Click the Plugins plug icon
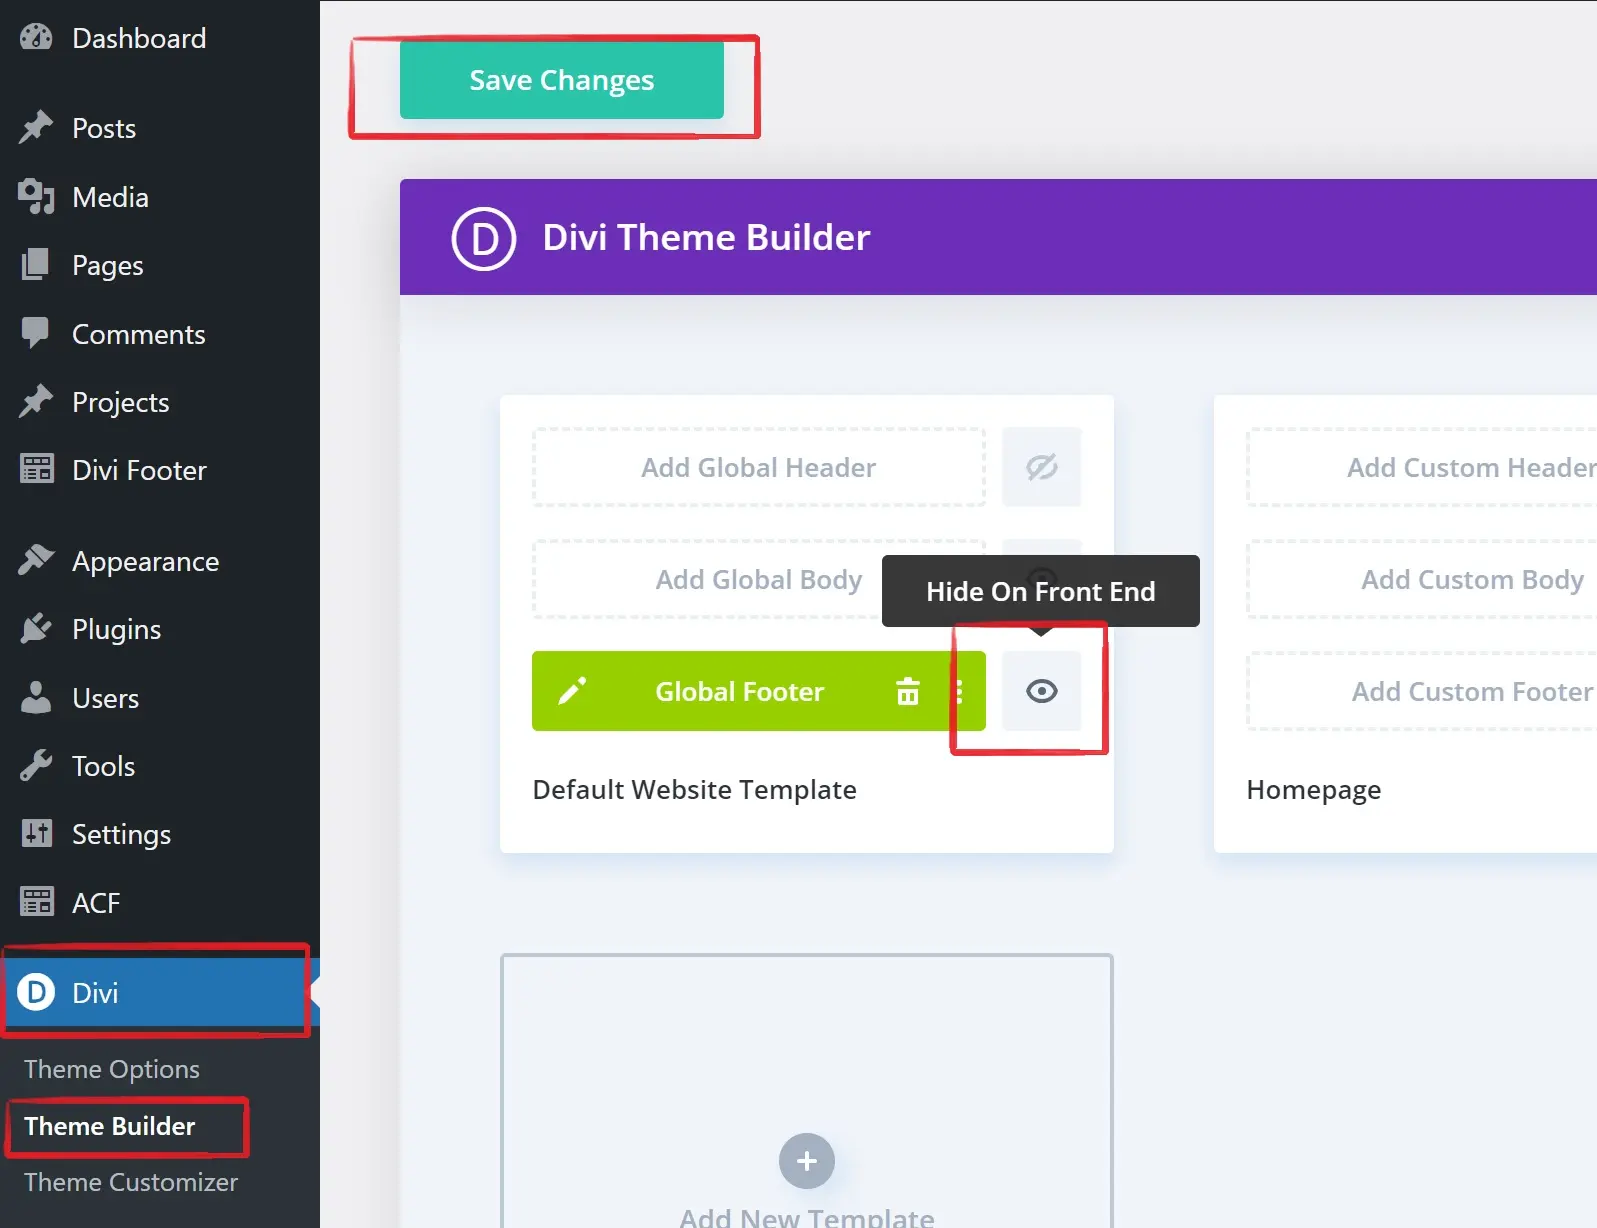Image resolution: width=1597 pixels, height=1228 pixels. 36,628
